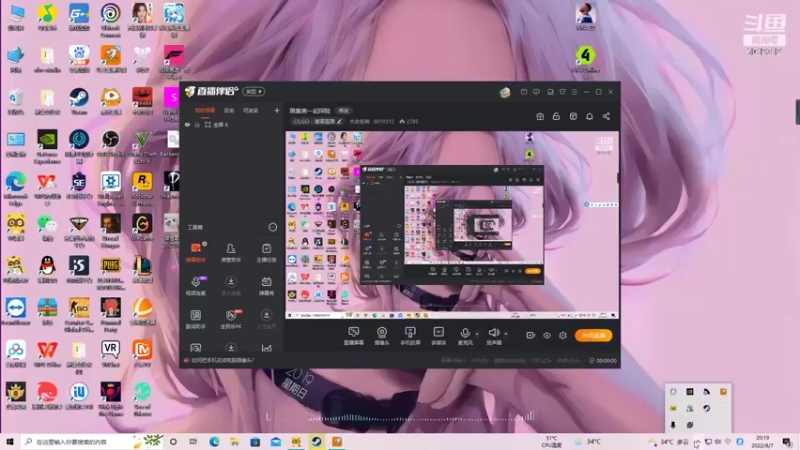Image resolution: width=800 pixels, height=450 pixels.
Task: Click the 关闭直播 orange button
Action: click(593, 335)
